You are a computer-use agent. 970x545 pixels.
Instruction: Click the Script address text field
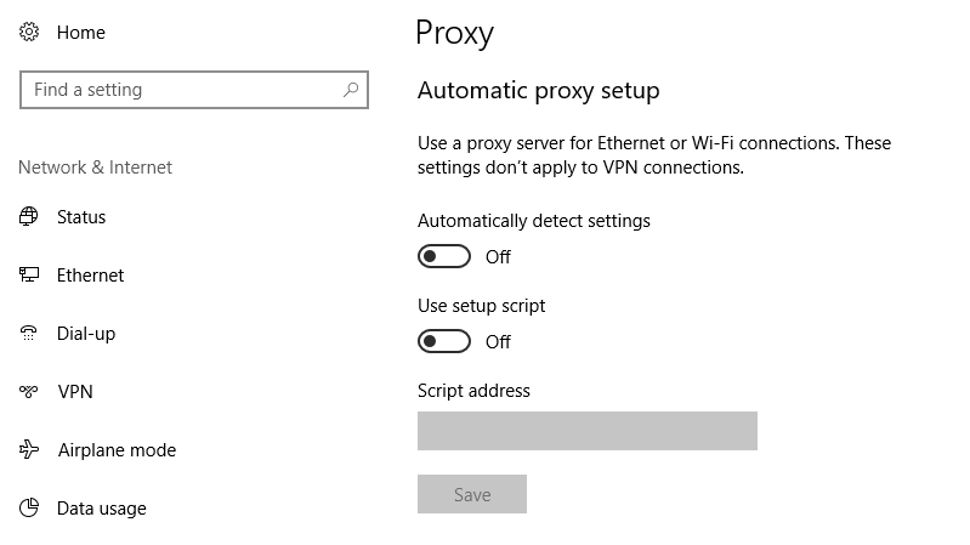tap(587, 431)
